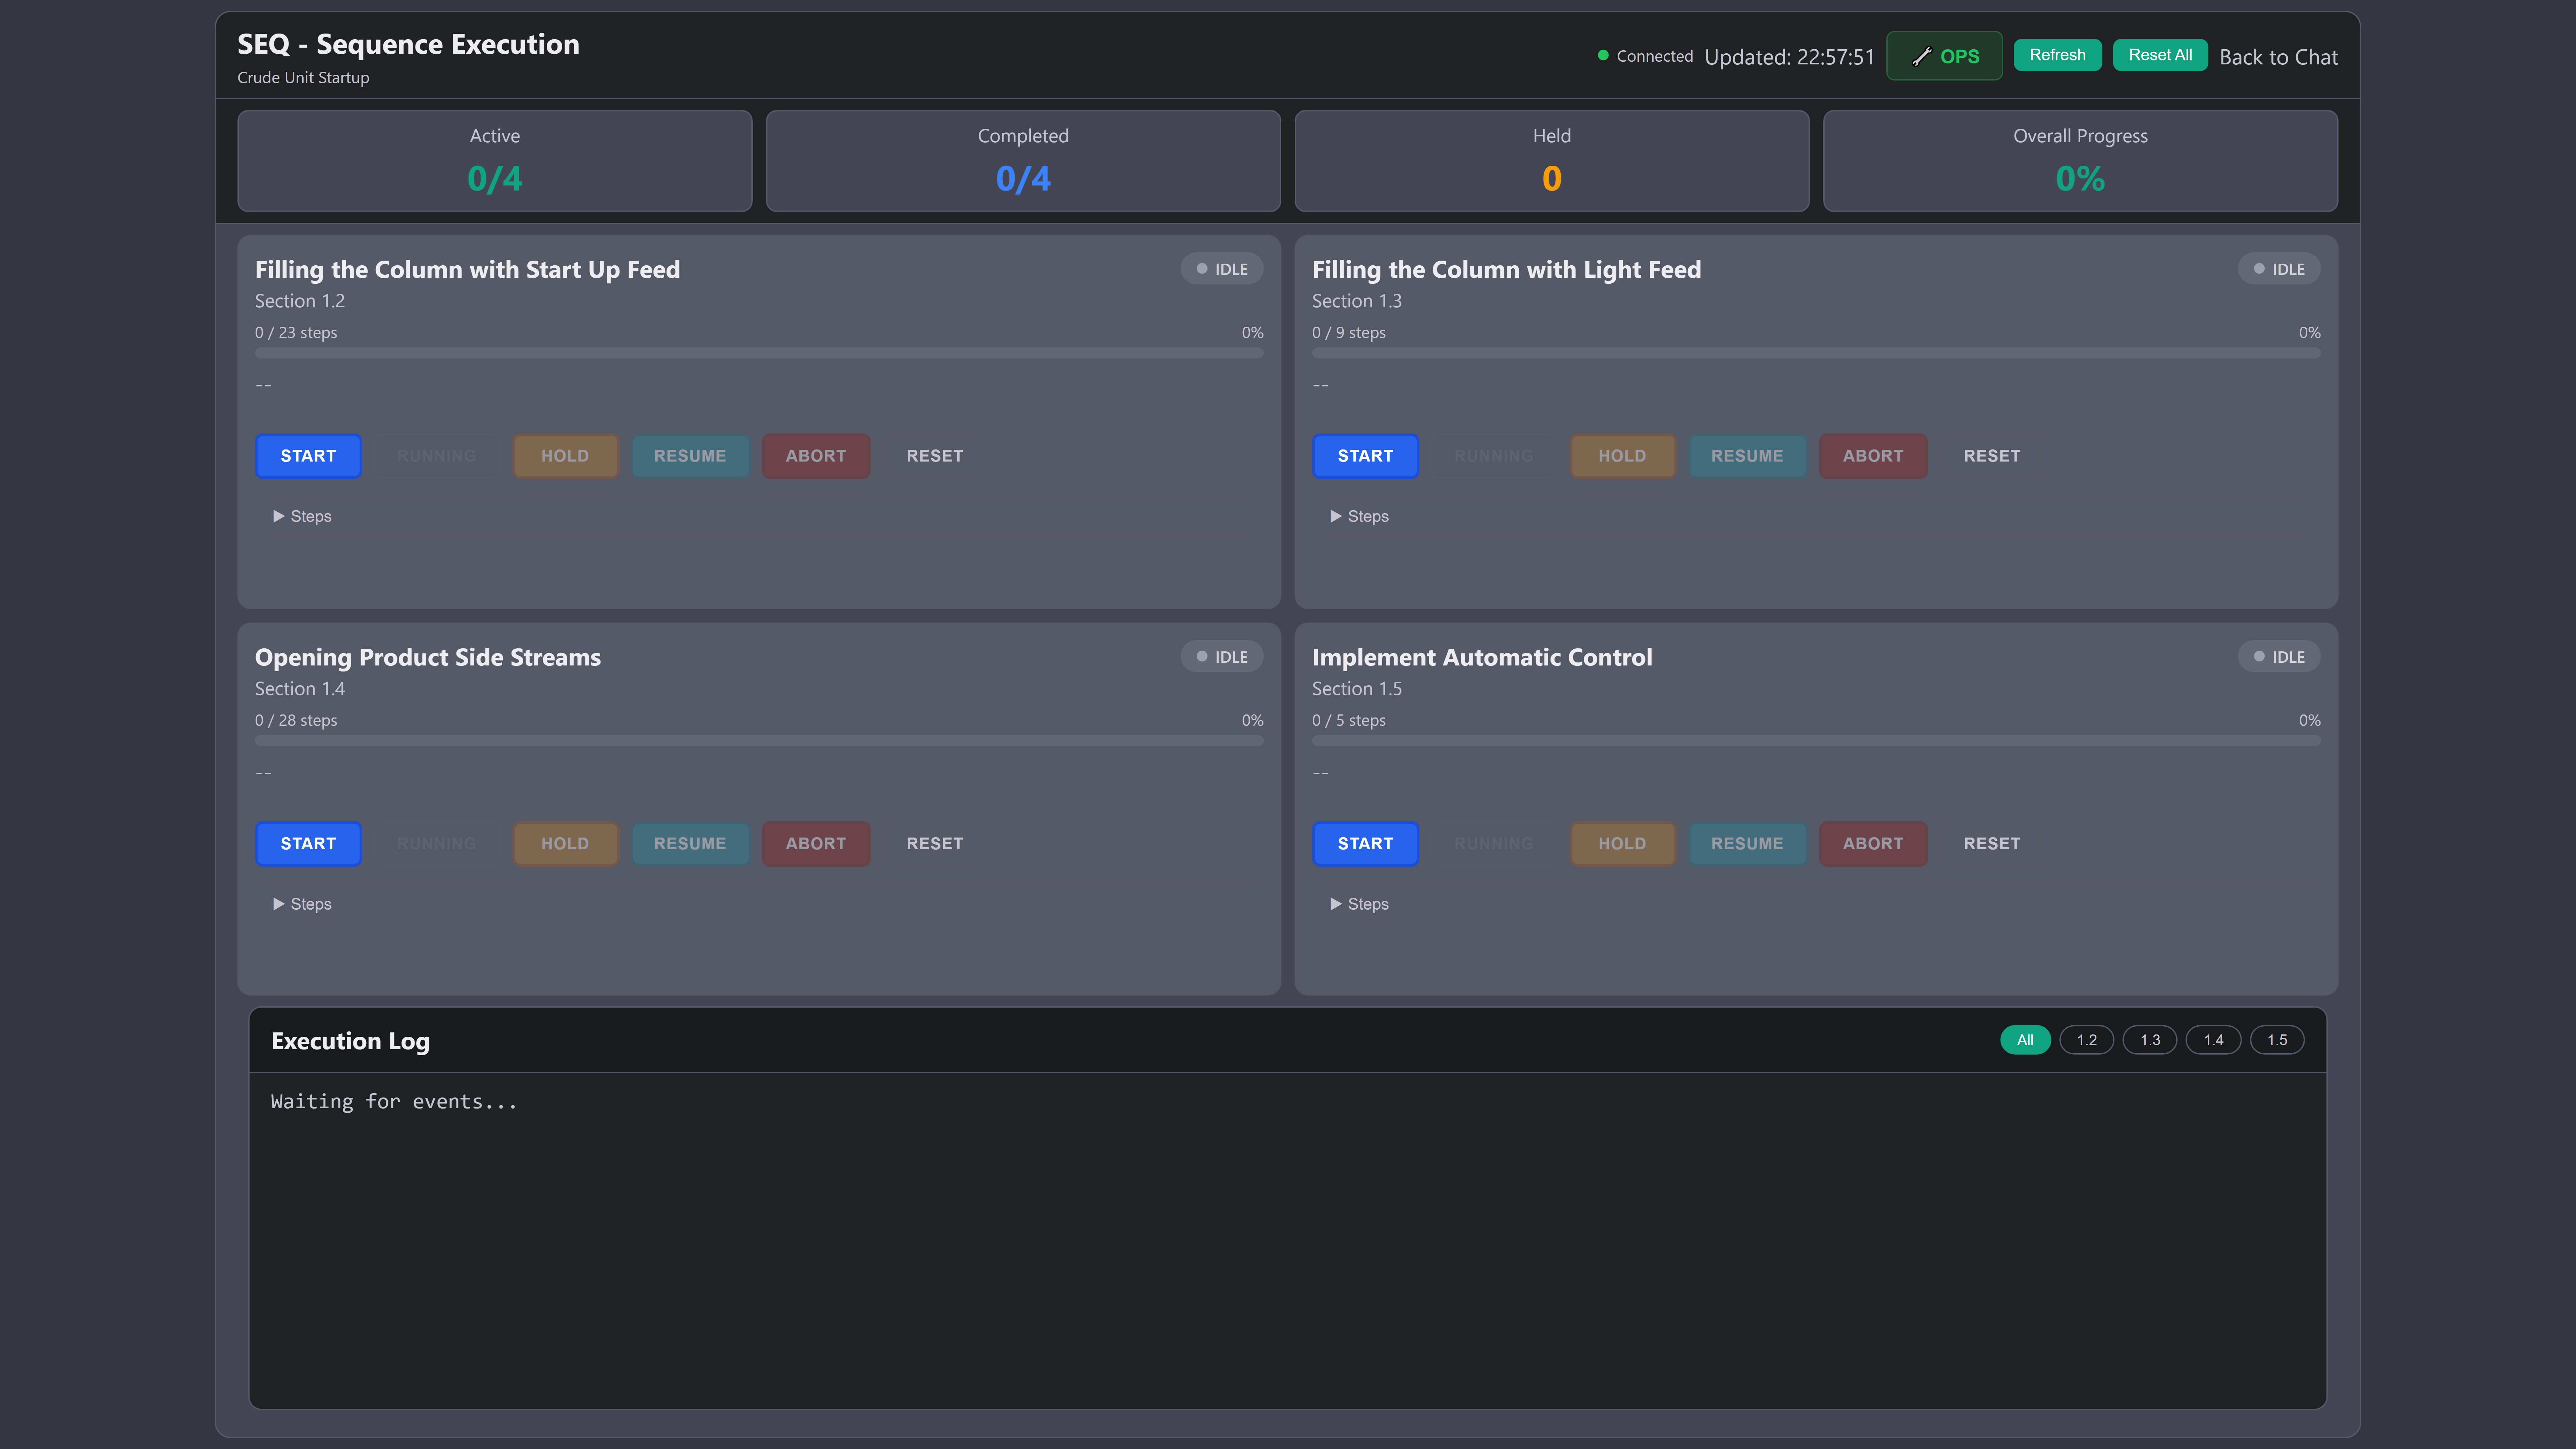
Task: Hold the Opening Product Side Streams sequence
Action: point(565,844)
